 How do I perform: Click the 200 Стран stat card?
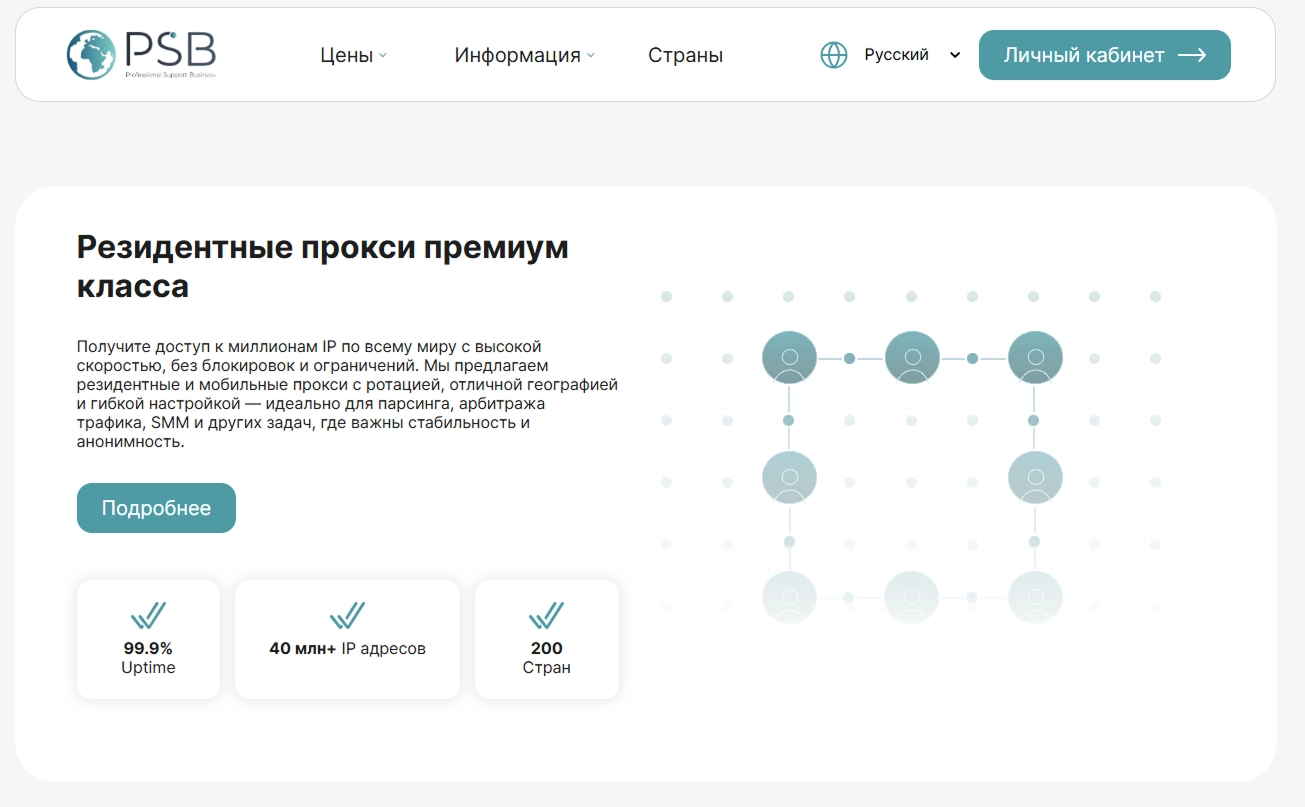547,639
